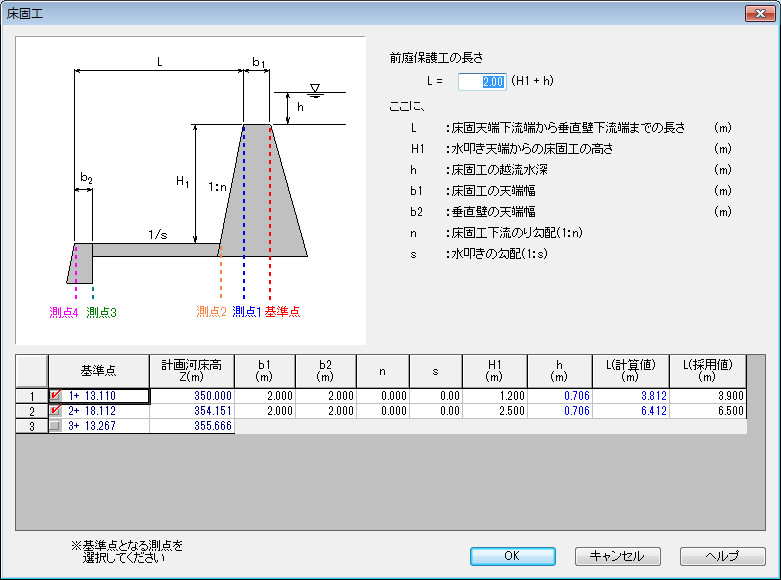Select row header 1 in the table
The image size is (781, 580).
32,396
